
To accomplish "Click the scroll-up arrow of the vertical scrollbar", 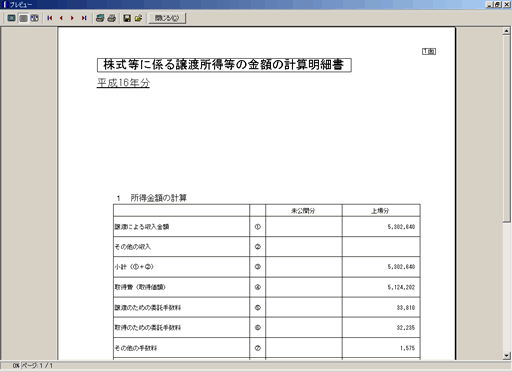I will pyautogui.click(x=506, y=31).
